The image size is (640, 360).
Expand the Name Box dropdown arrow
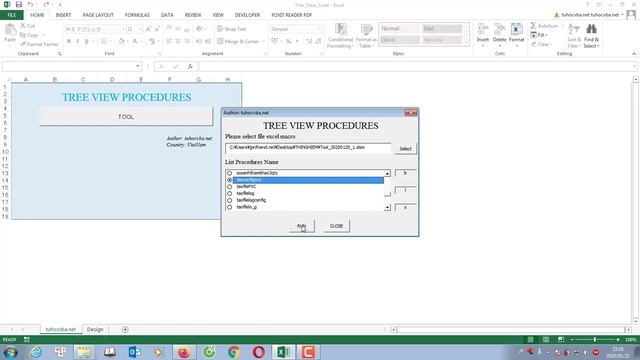click(138, 66)
